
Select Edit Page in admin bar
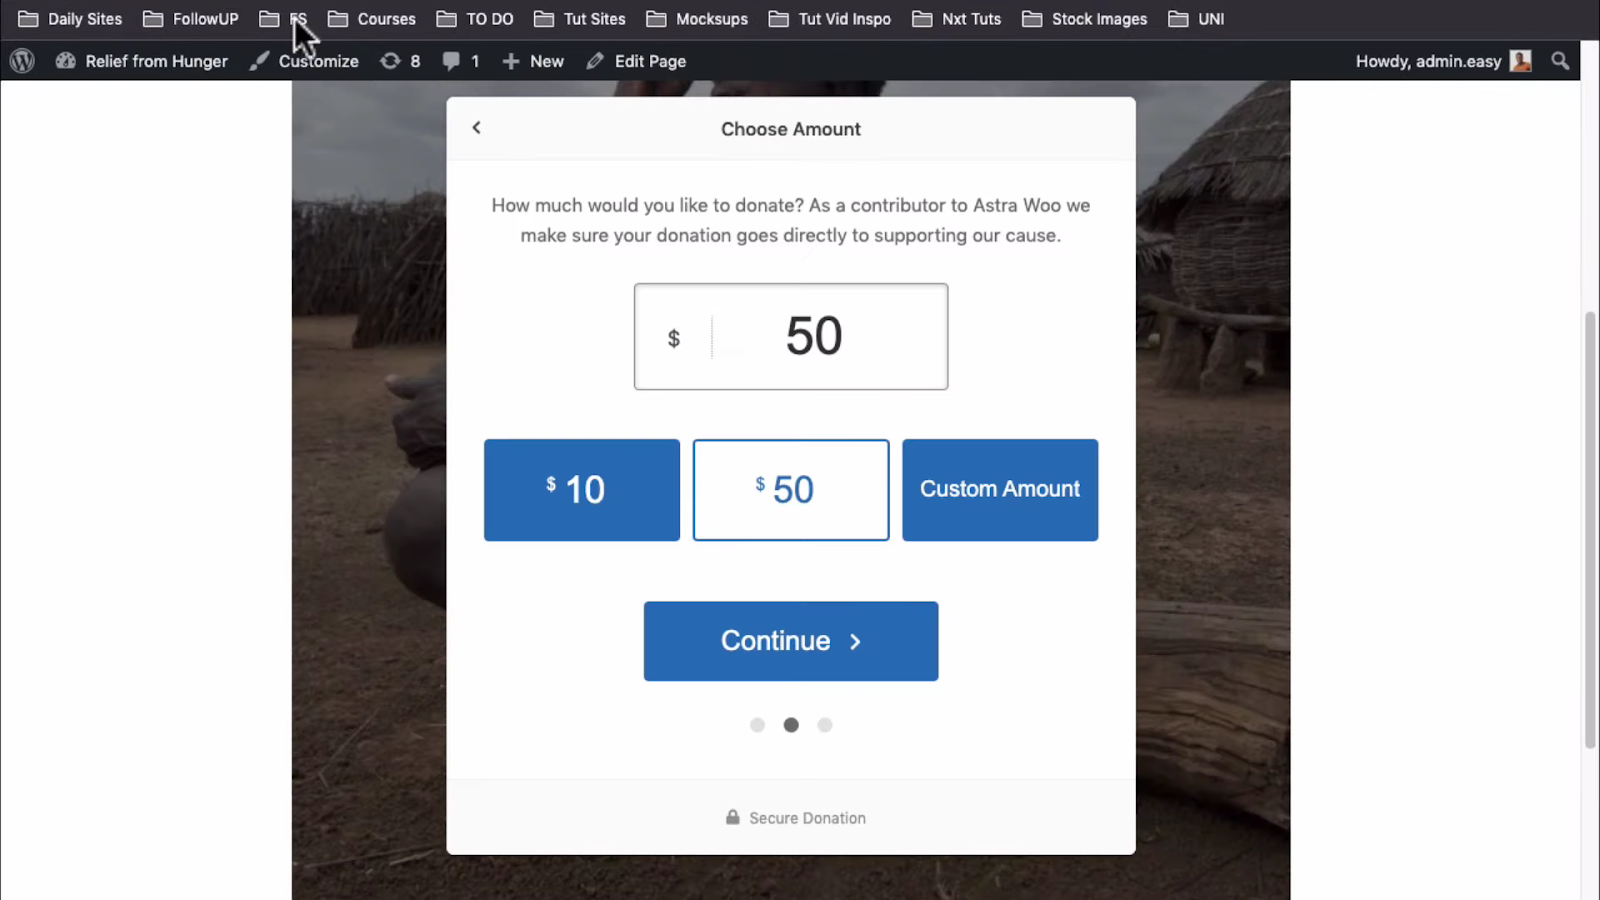(x=636, y=61)
